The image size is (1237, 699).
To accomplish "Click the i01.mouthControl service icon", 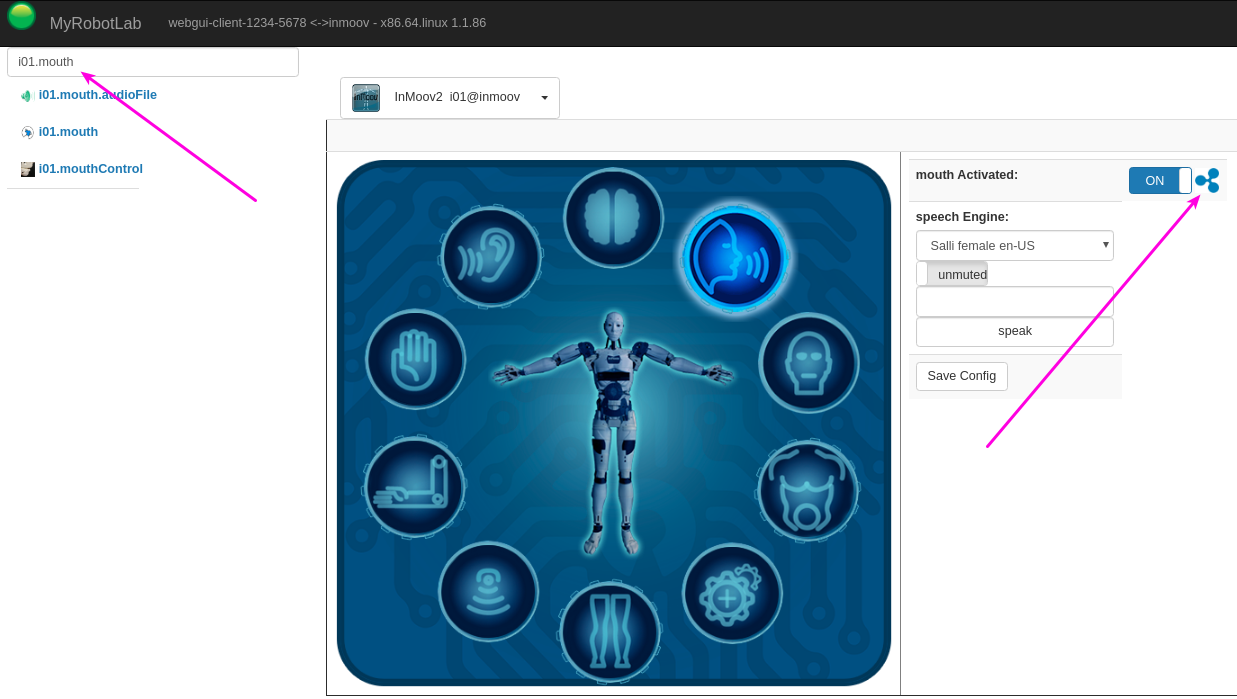I will tap(28, 169).
